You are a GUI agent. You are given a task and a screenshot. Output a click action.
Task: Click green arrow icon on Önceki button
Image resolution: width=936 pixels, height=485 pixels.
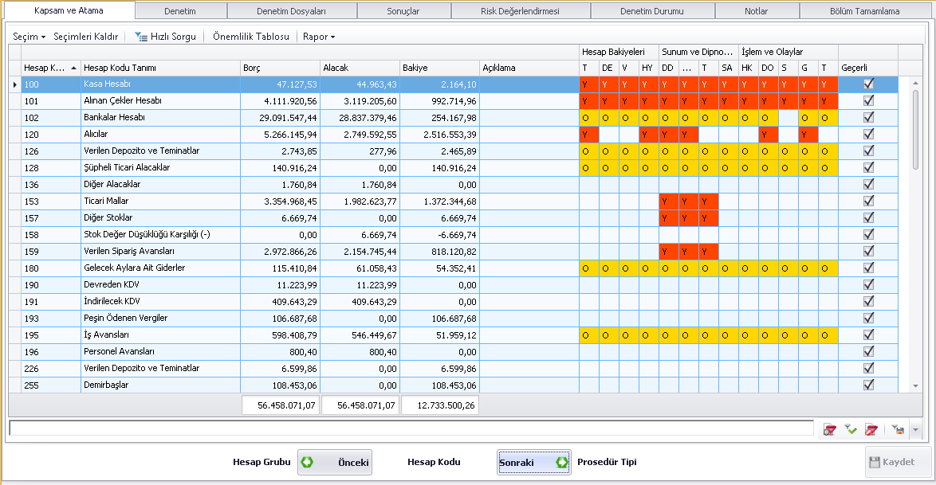[309, 462]
